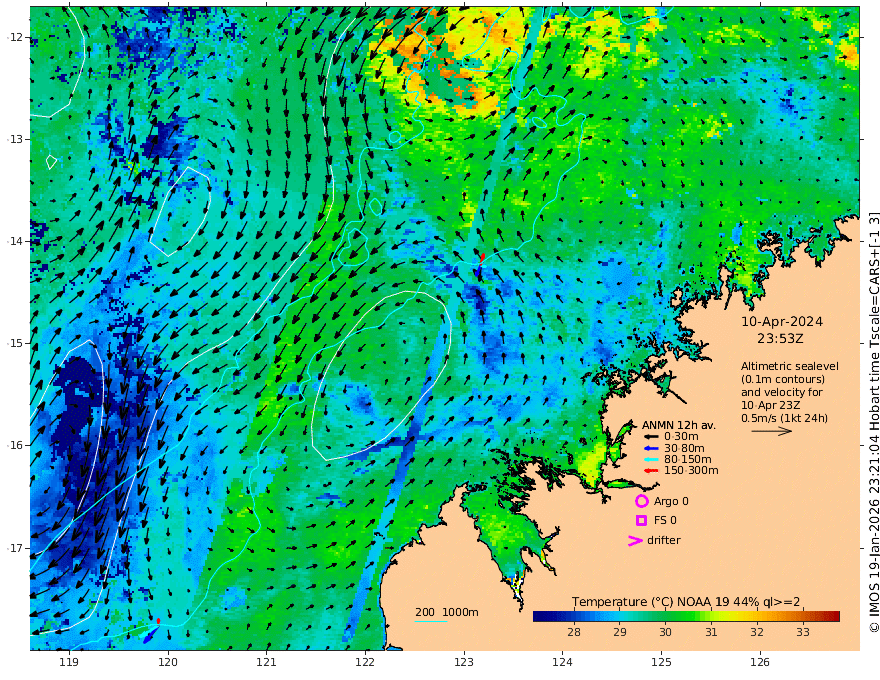The width and height of the screenshot is (880, 680).
Task: Click the 0.5m/s velocity scale arrow
Action: tap(772, 431)
